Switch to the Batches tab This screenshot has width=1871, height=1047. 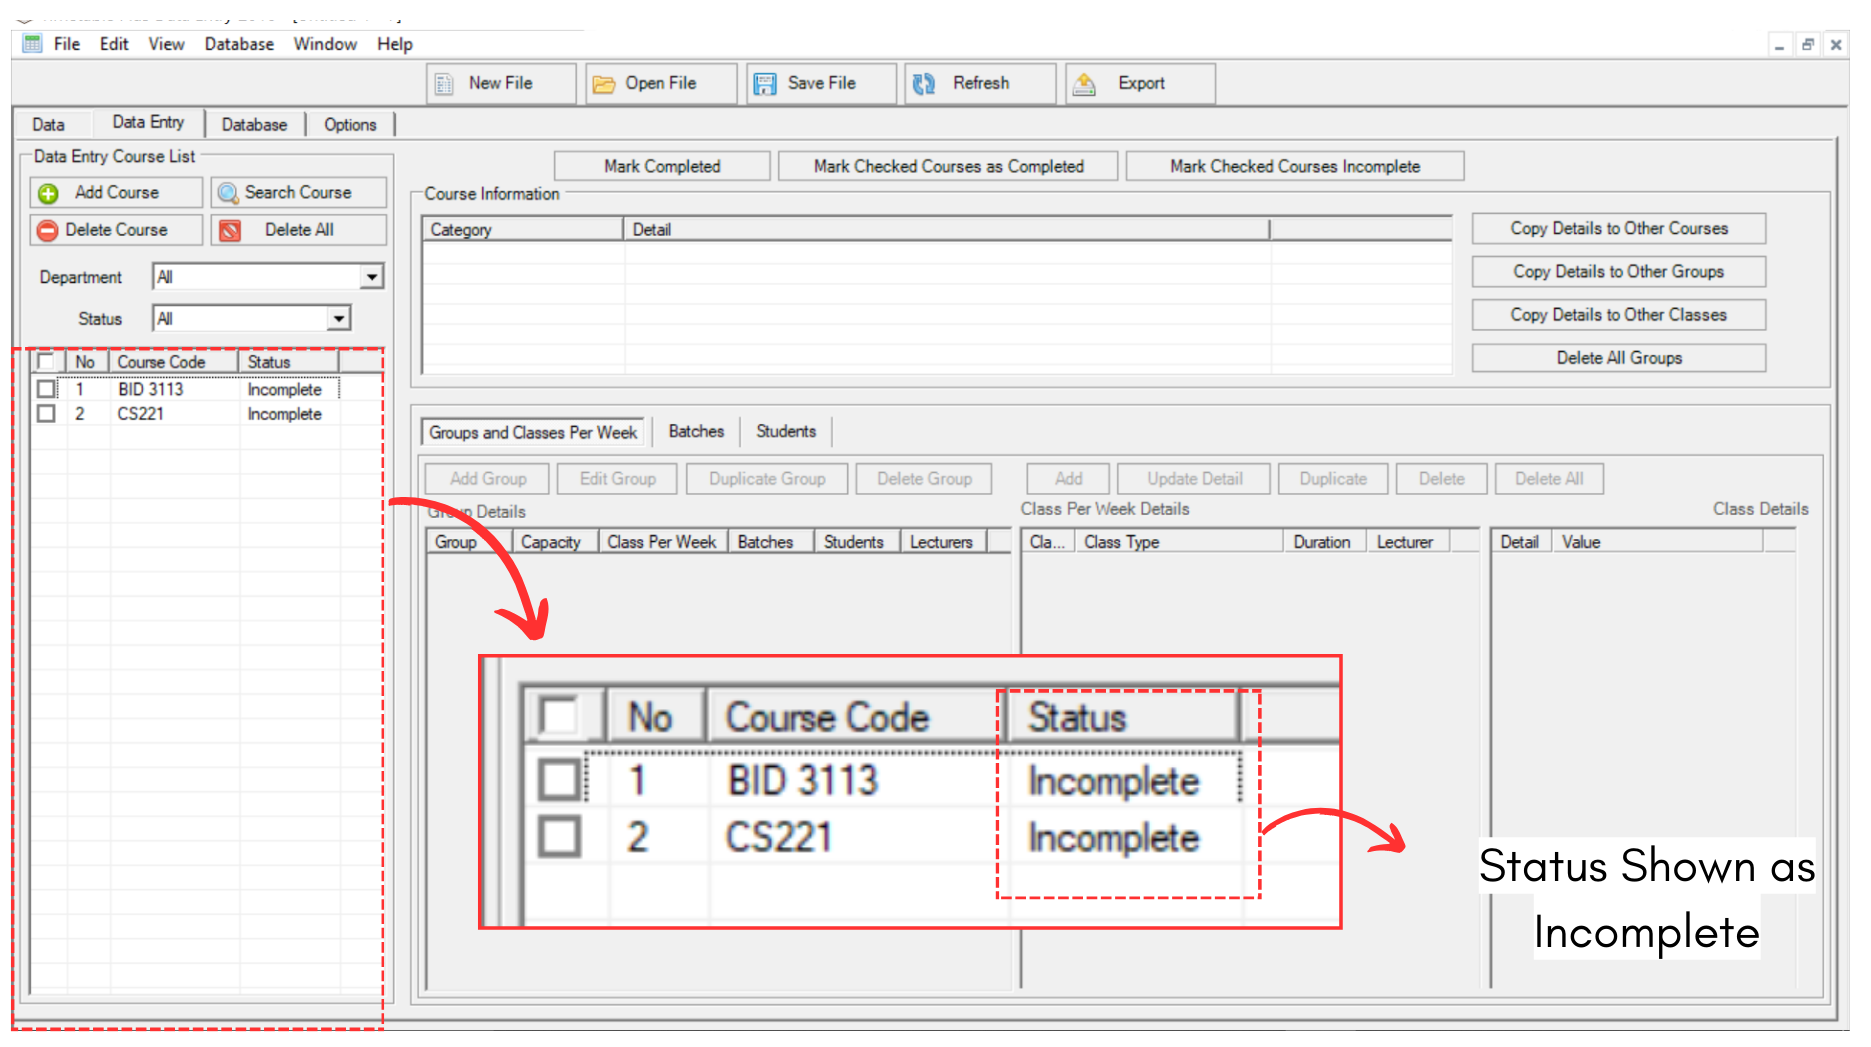pyautogui.click(x=696, y=431)
